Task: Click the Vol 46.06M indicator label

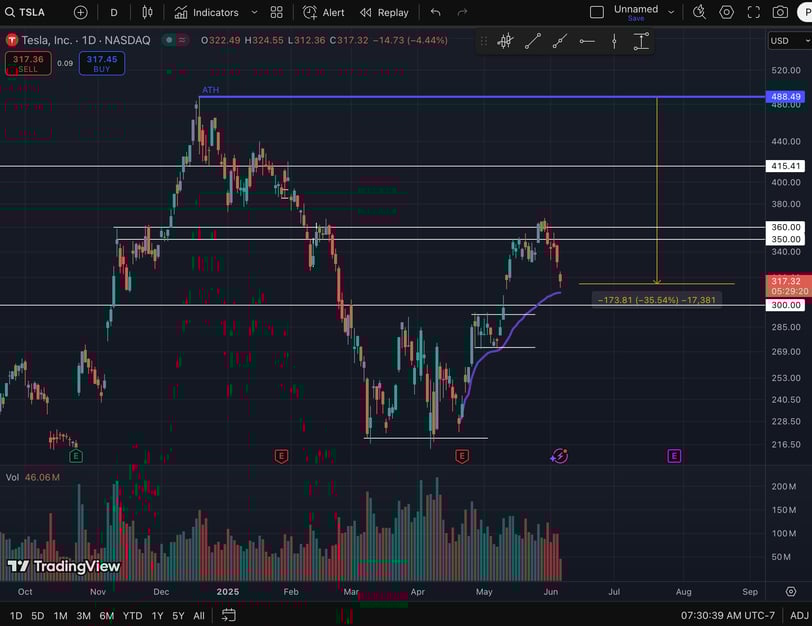Action: pos(33,477)
